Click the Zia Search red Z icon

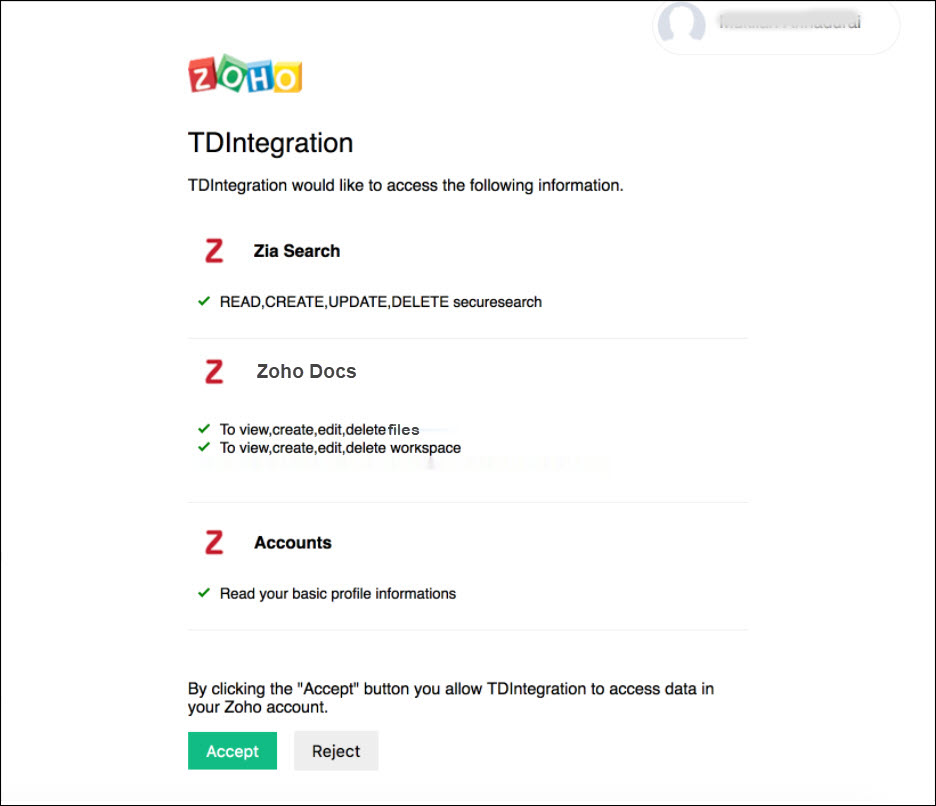click(x=213, y=251)
